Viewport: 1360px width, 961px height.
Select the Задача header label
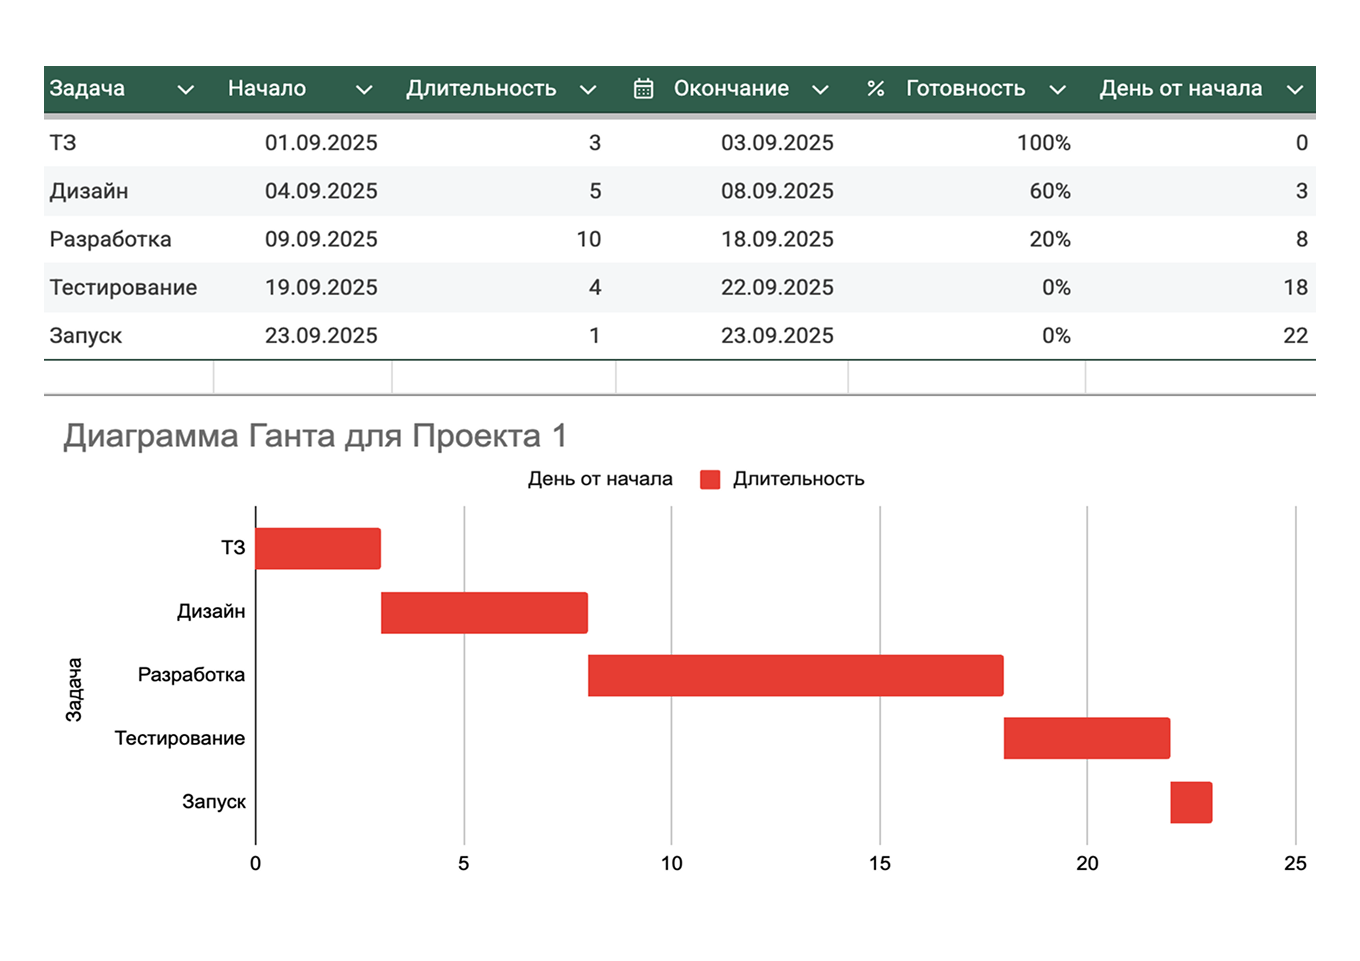87,89
